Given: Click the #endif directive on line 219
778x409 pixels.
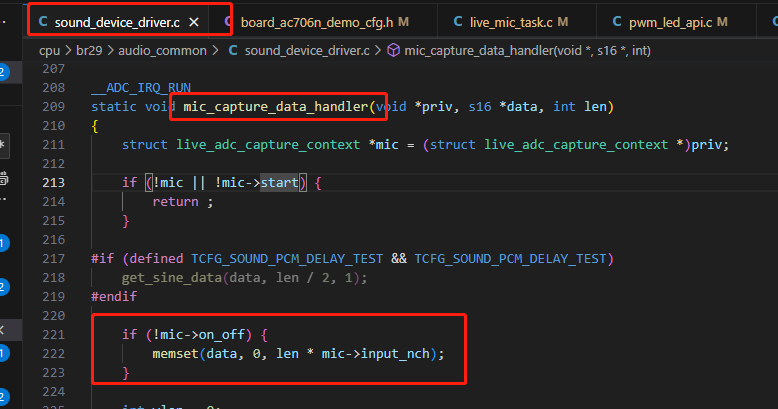Looking at the screenshot, I should click(114, 297).
